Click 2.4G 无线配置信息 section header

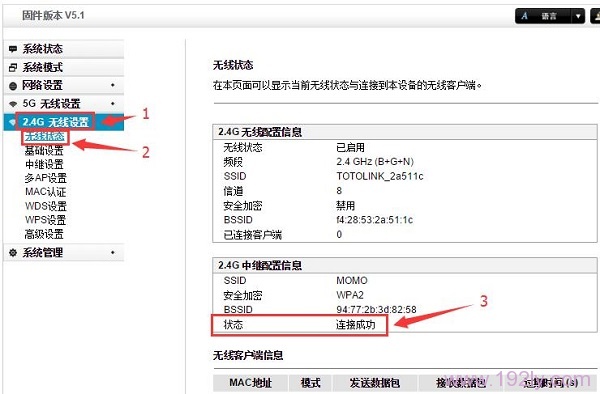(260, 132)
